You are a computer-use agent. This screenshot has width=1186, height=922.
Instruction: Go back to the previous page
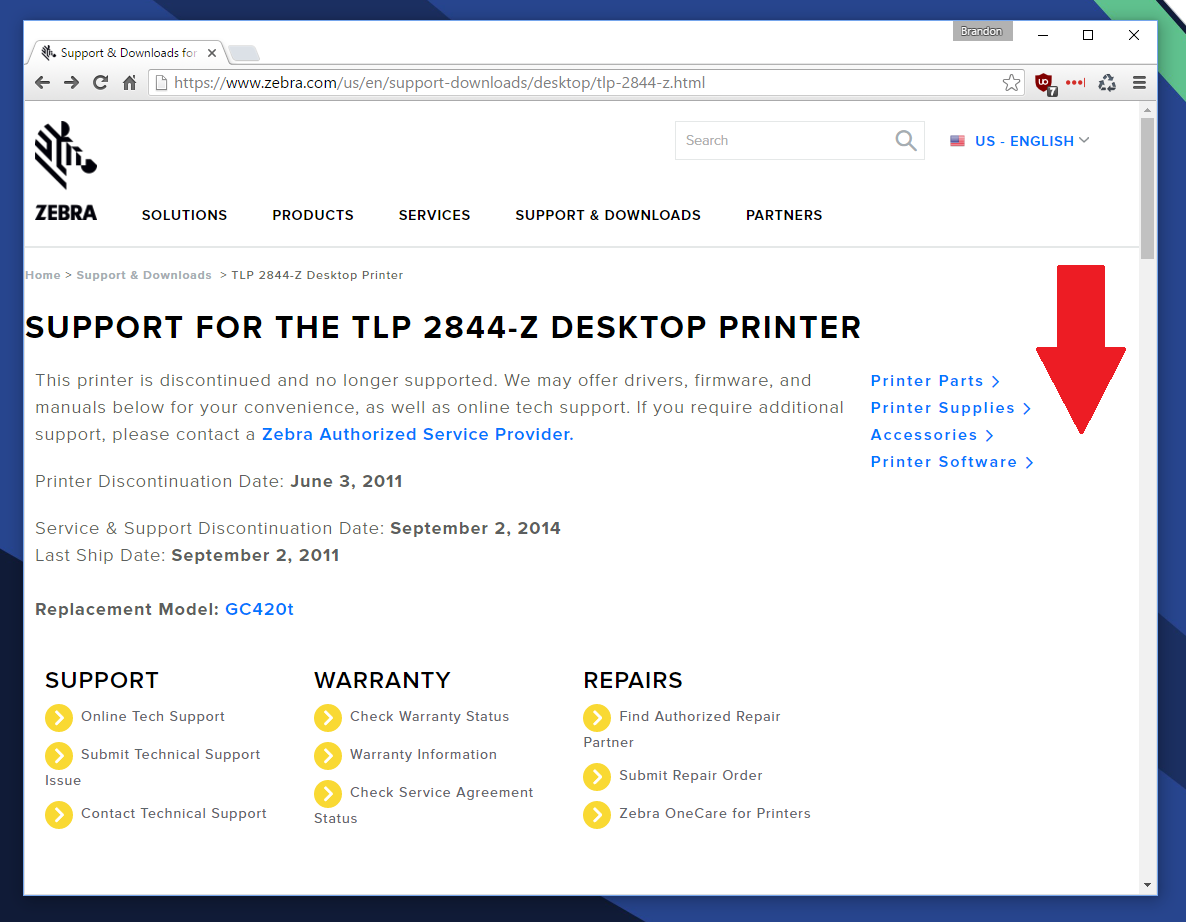pyautogui.click(x=42, y=82)
